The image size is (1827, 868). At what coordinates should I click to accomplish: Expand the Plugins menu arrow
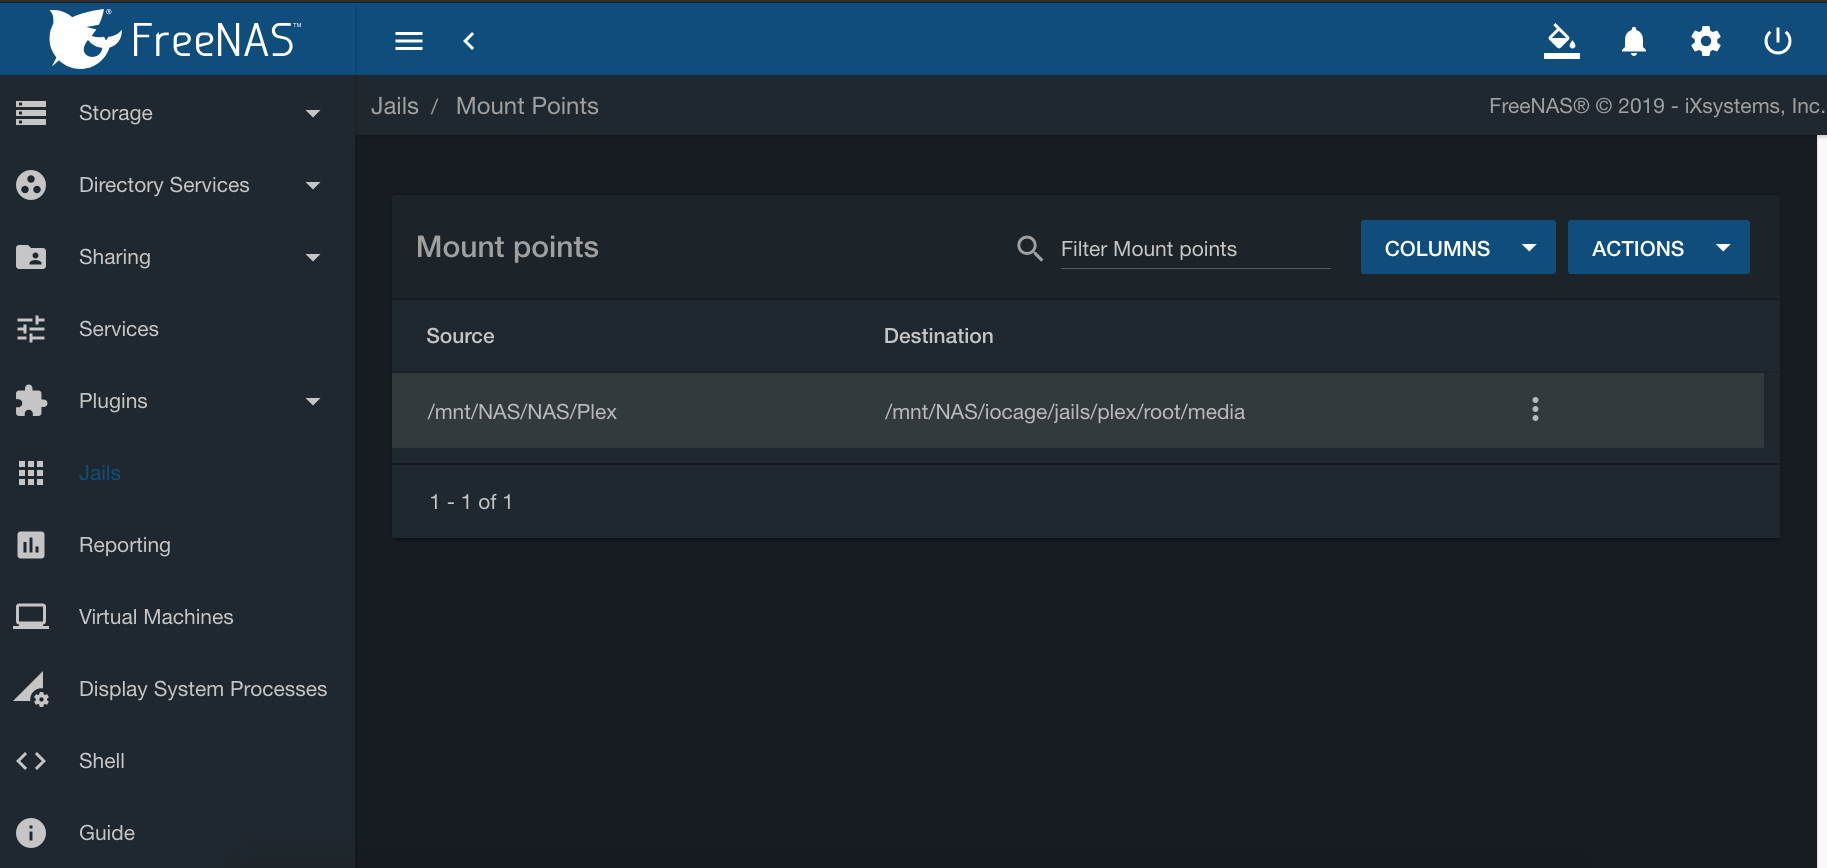313,401
